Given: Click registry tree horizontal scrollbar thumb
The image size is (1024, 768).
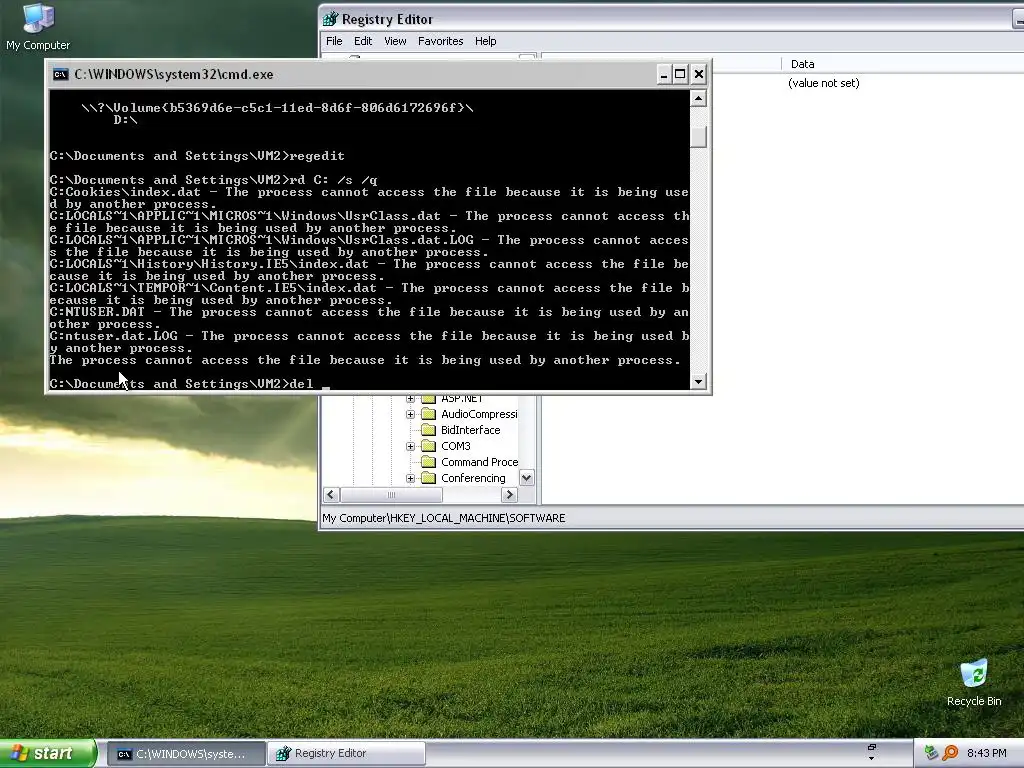Looking at the screenshot, I should click(391, 495).
